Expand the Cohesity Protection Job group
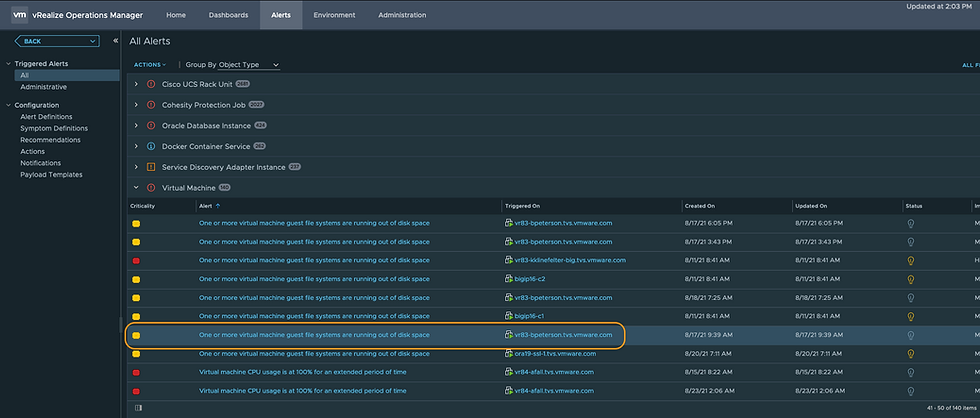 (x=136, y=105)
